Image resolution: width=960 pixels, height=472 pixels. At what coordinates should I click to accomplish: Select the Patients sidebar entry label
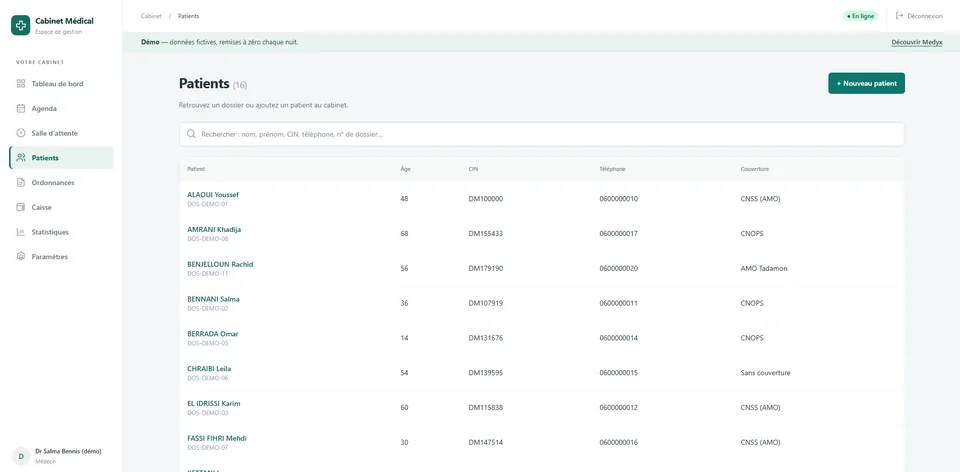45,158
